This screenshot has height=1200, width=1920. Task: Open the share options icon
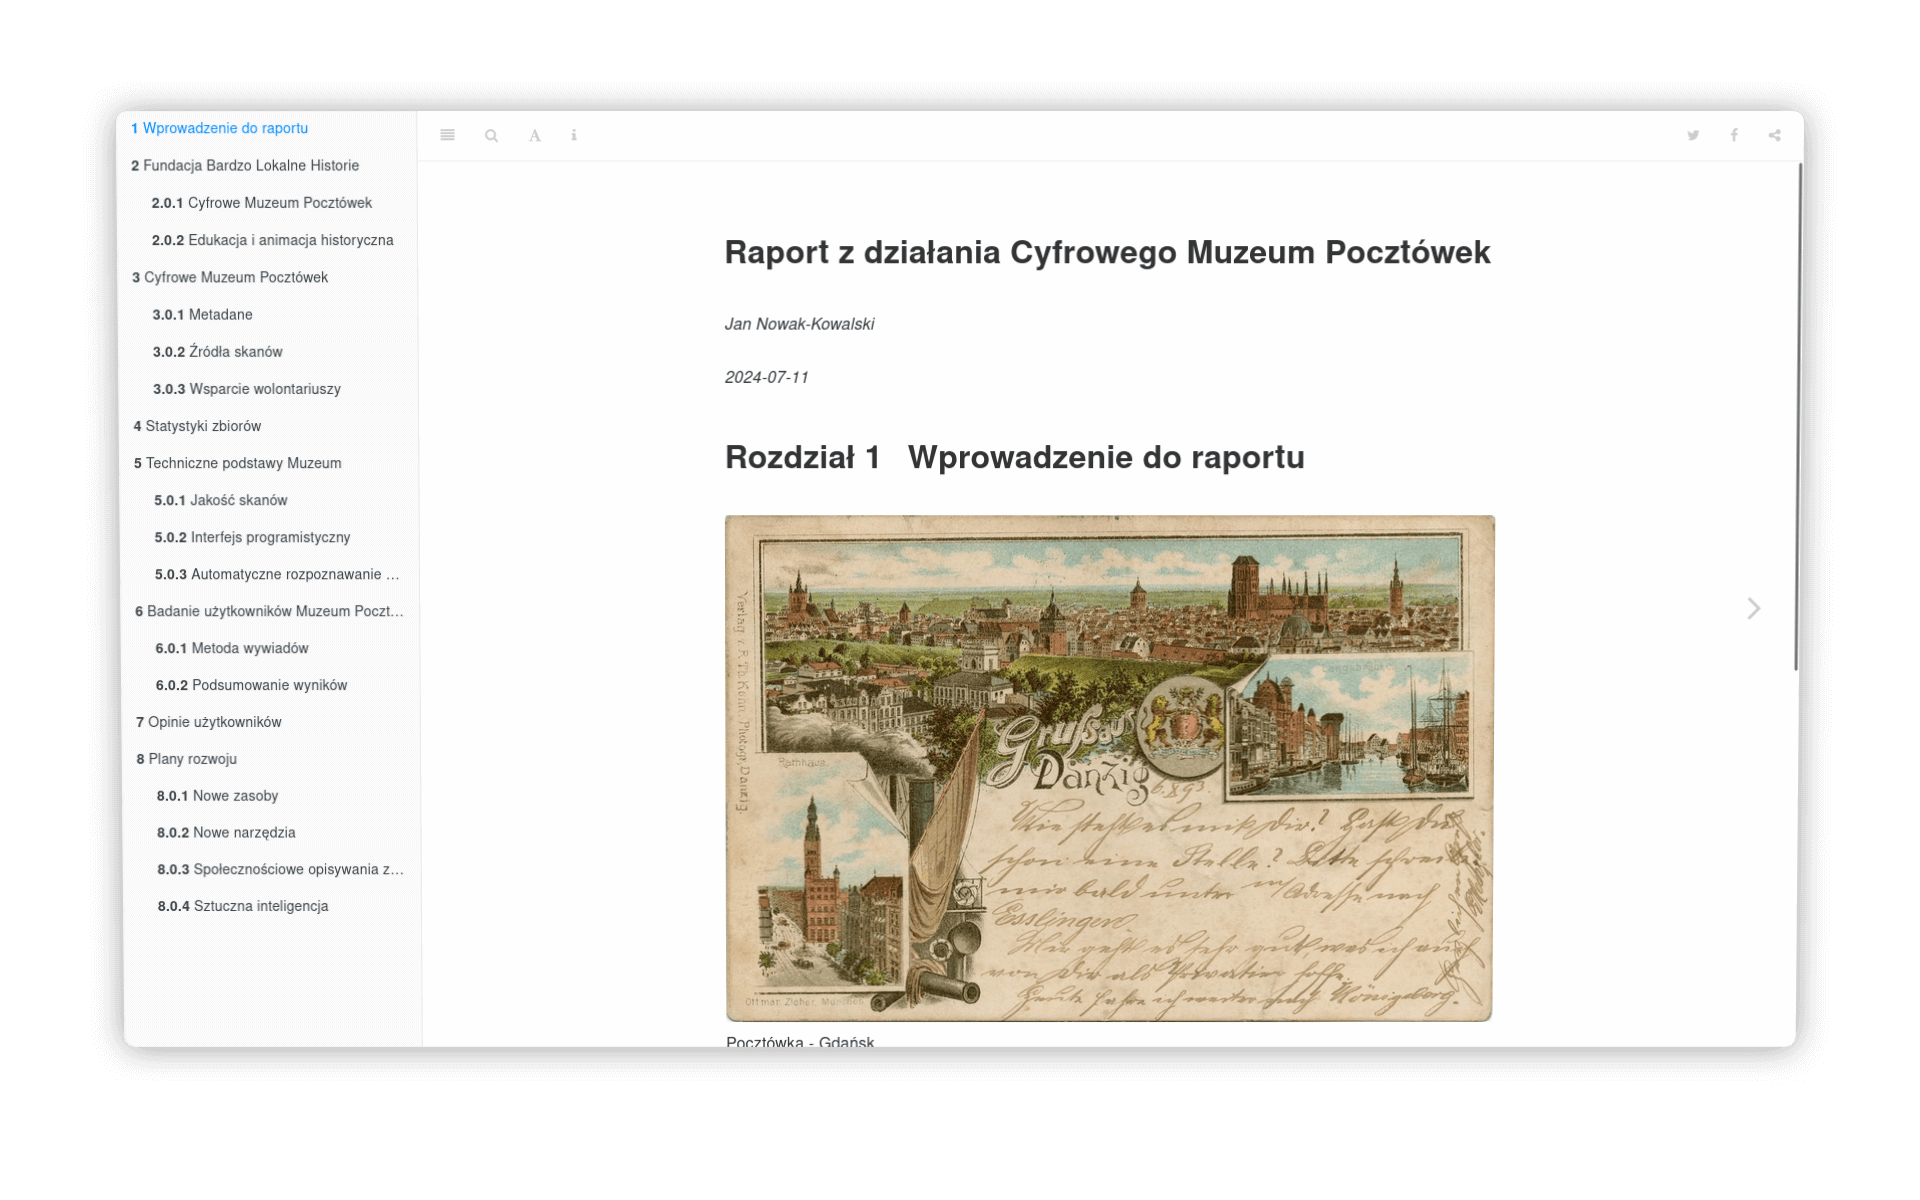pyautogui.click(x=1774, y=135)
